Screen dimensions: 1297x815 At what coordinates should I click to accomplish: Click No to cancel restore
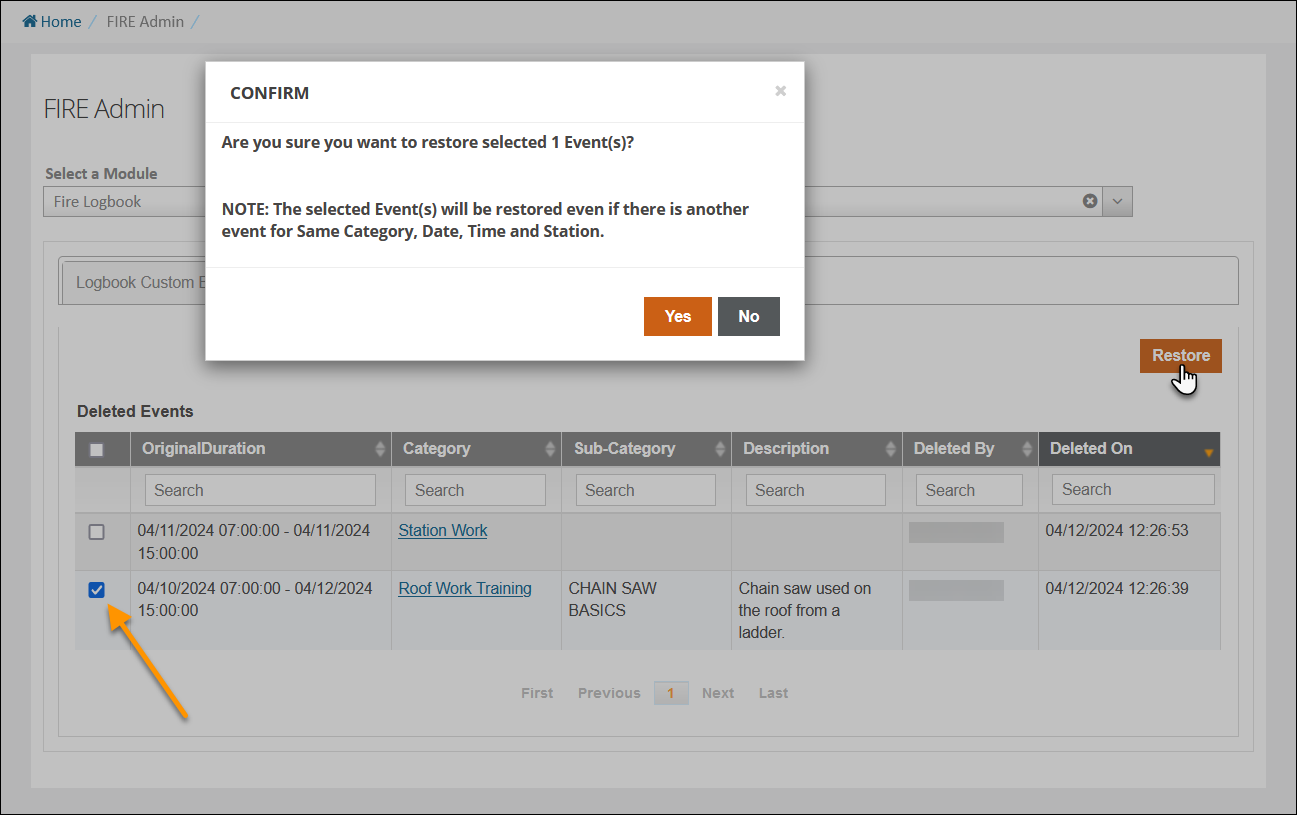point(748,316)
